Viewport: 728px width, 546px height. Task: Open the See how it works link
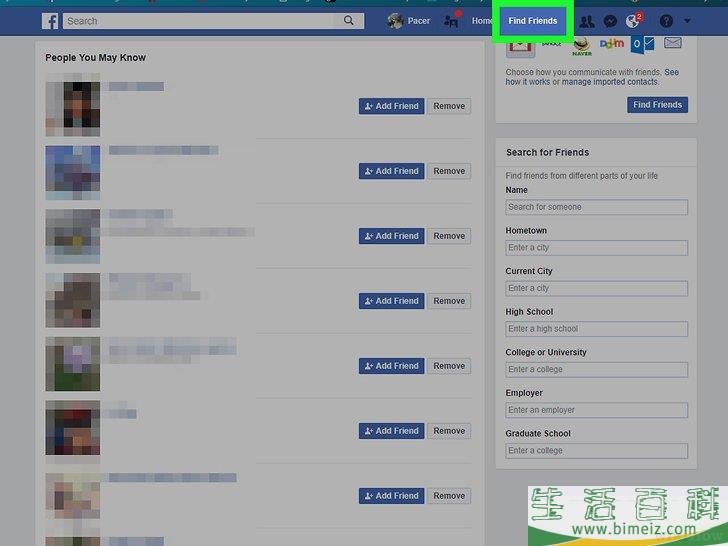pyautogui.click(x=592, y=77)
